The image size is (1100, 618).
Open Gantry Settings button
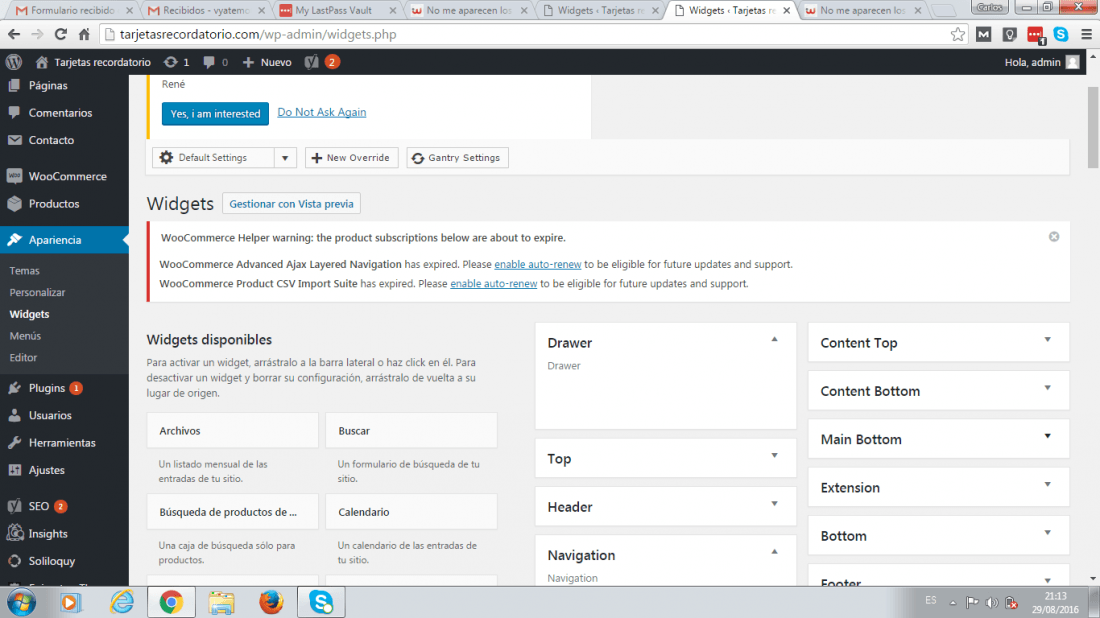coord(457,158)
